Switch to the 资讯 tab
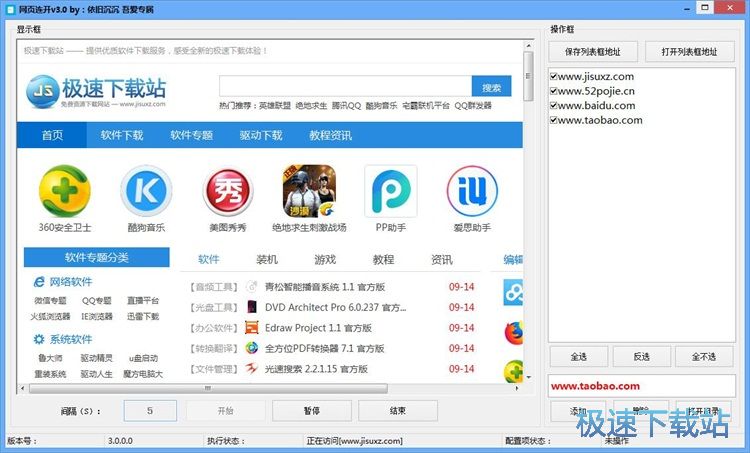The height and width of the screenshot is (453, 750). tap(442, 259)
